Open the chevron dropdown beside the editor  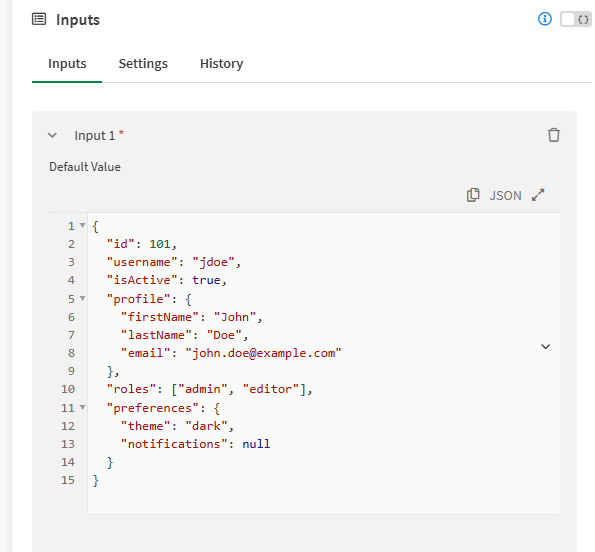pyautogui.click(x=546, y=346)
